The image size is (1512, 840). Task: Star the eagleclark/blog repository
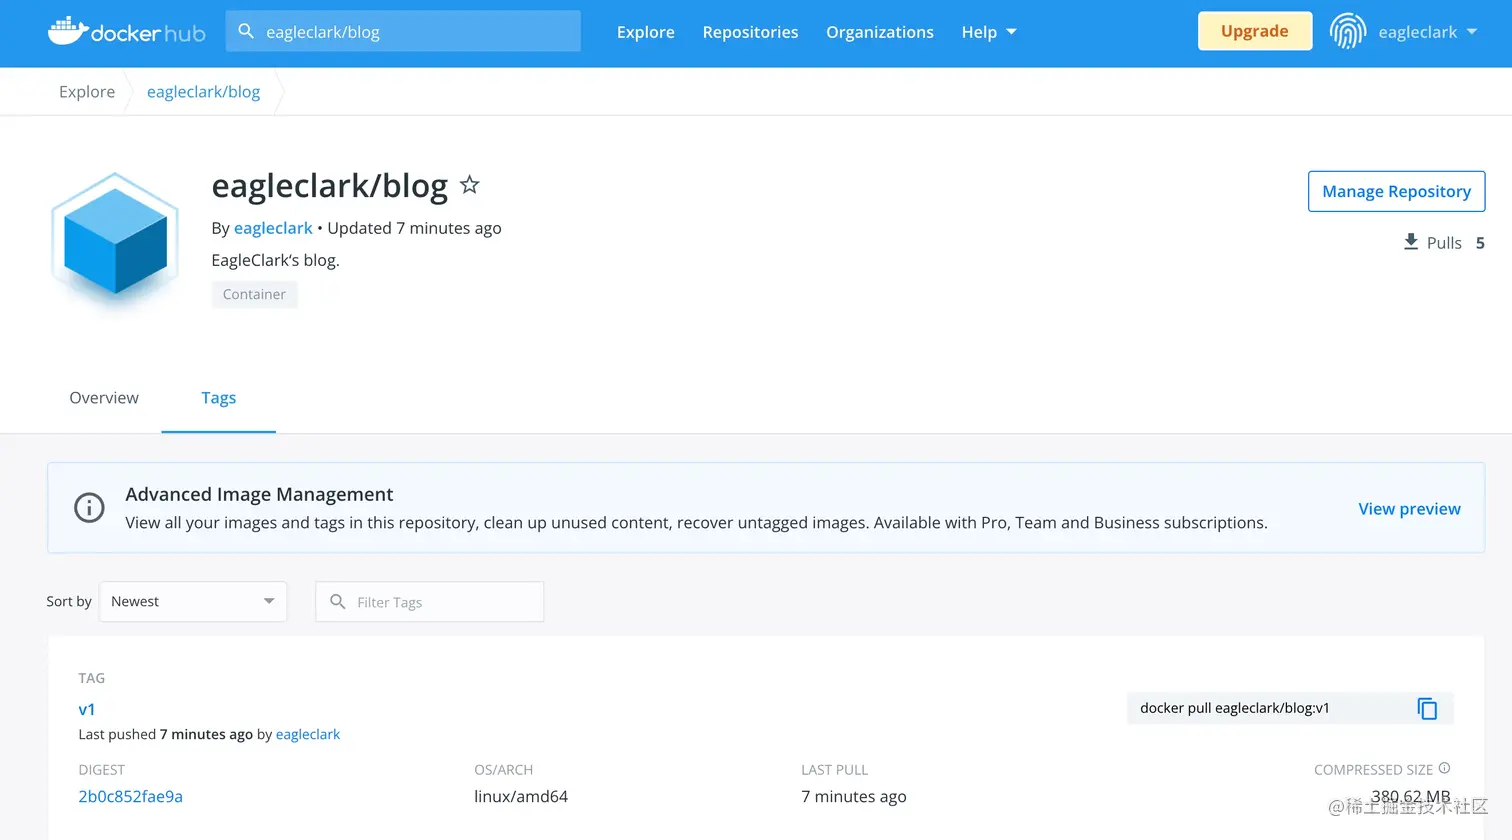coord(469,184)
